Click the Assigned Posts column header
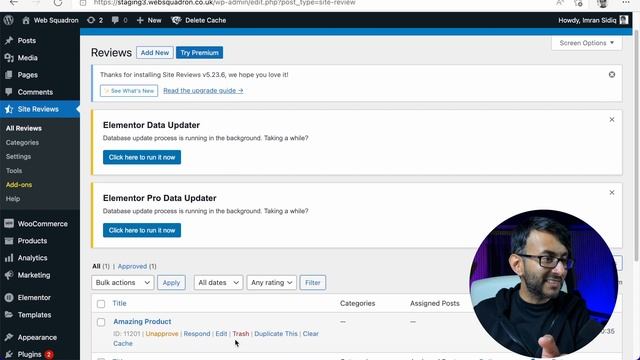The width and height of the screenshot is (640, 360). (435, 303)
